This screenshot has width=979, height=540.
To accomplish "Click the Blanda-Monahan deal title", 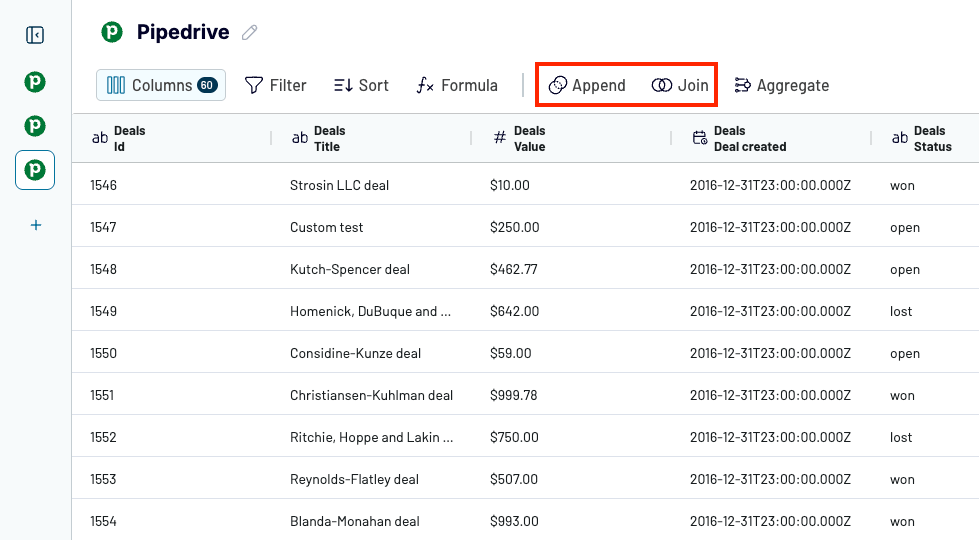I will pos(355,521).
